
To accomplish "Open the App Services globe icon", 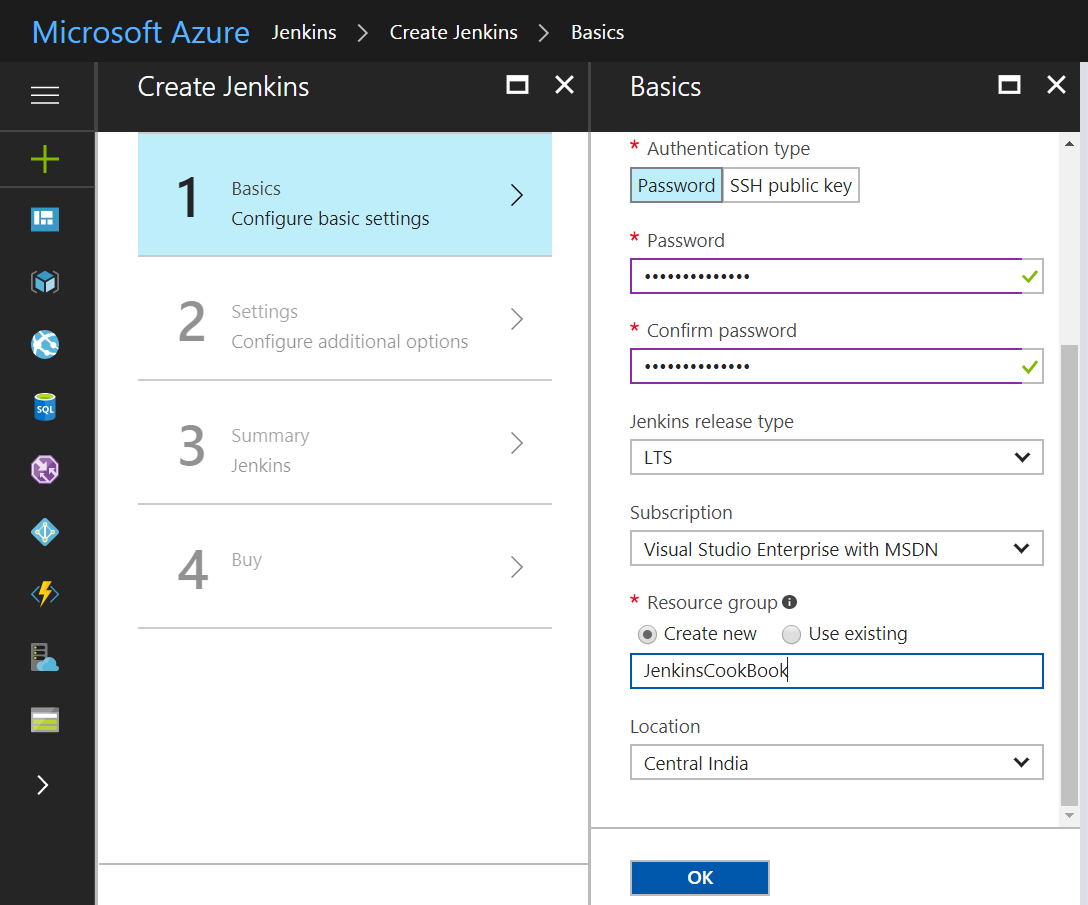I will pos(45,344).
